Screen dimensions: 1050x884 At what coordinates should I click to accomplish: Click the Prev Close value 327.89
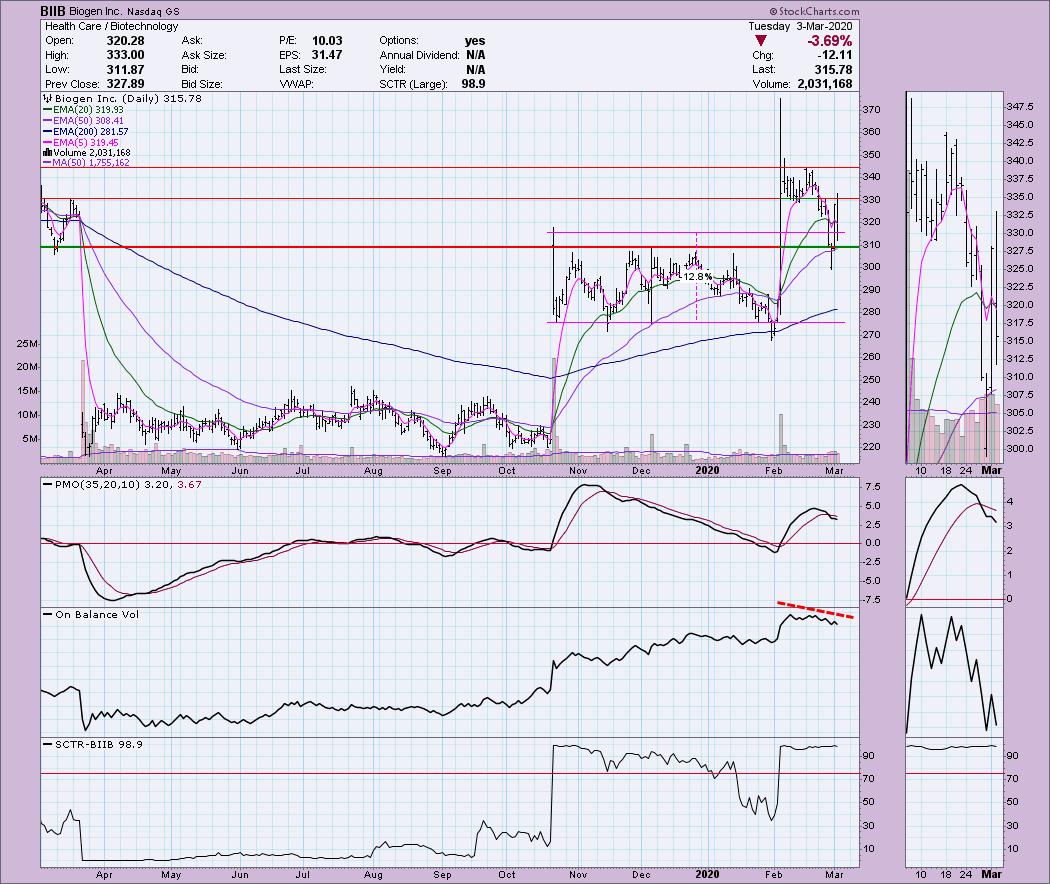[x=125, y=84]
